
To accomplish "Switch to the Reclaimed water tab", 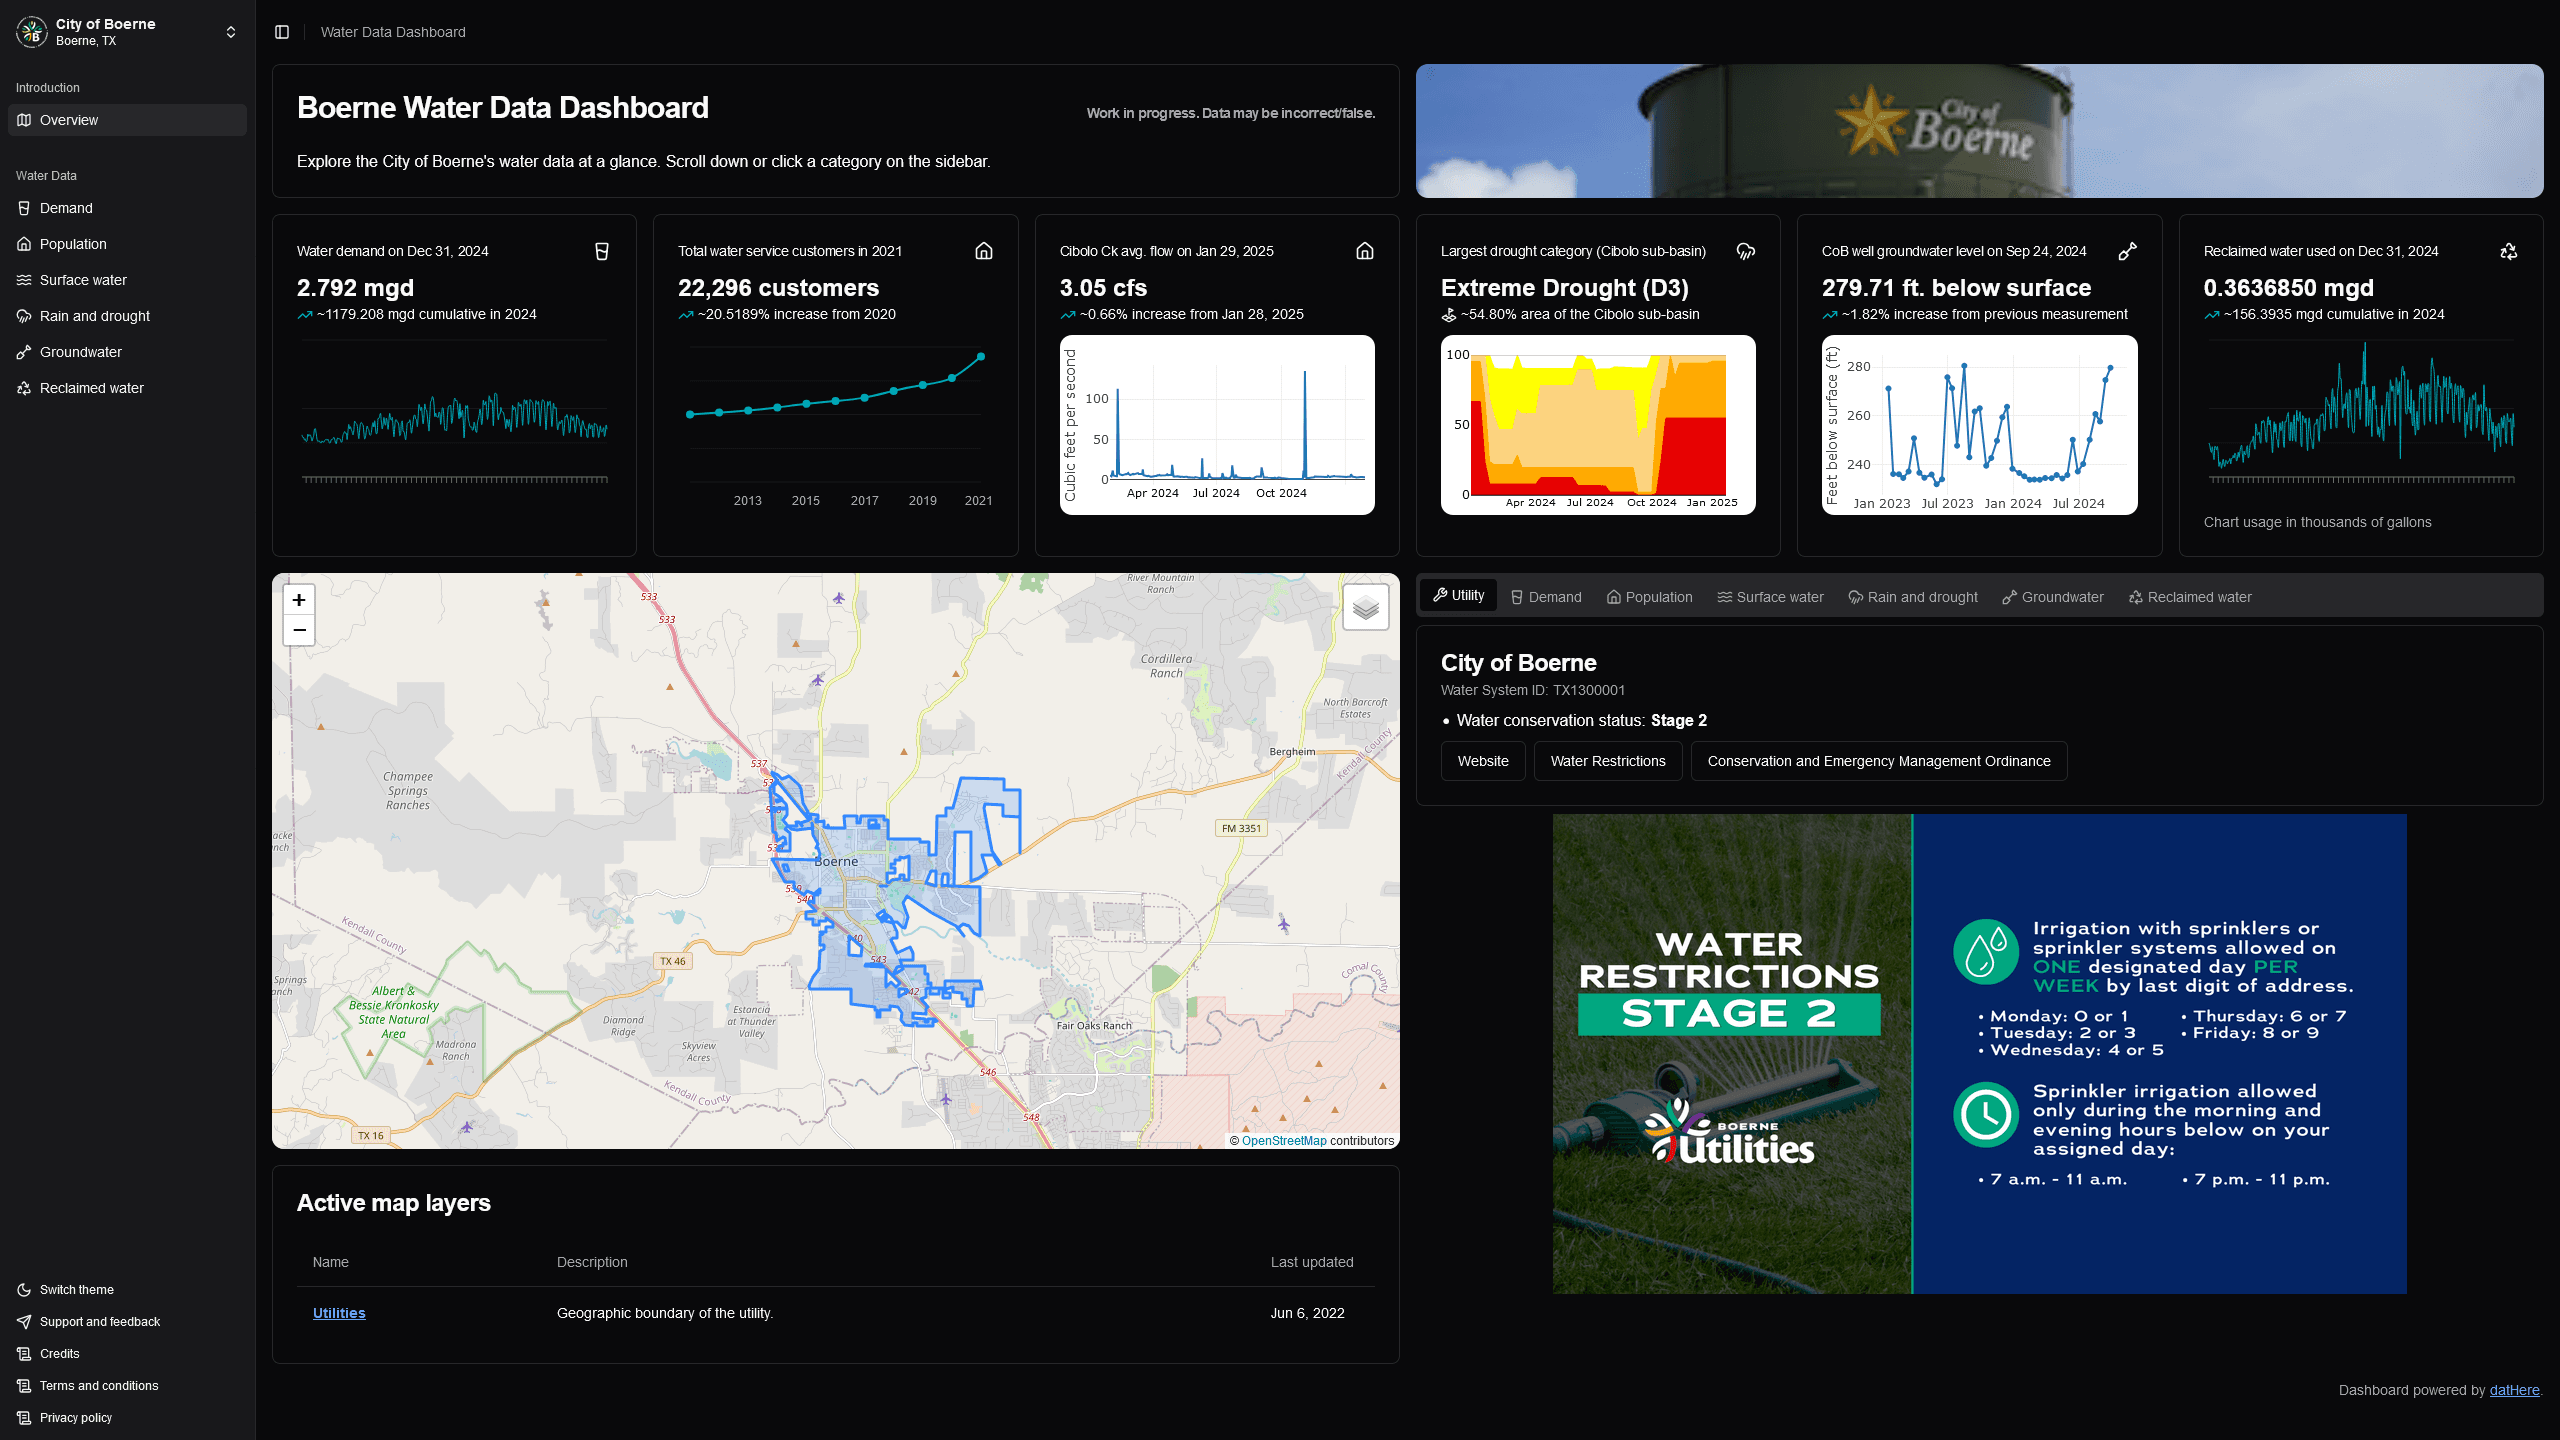I will coord(2190,597).
